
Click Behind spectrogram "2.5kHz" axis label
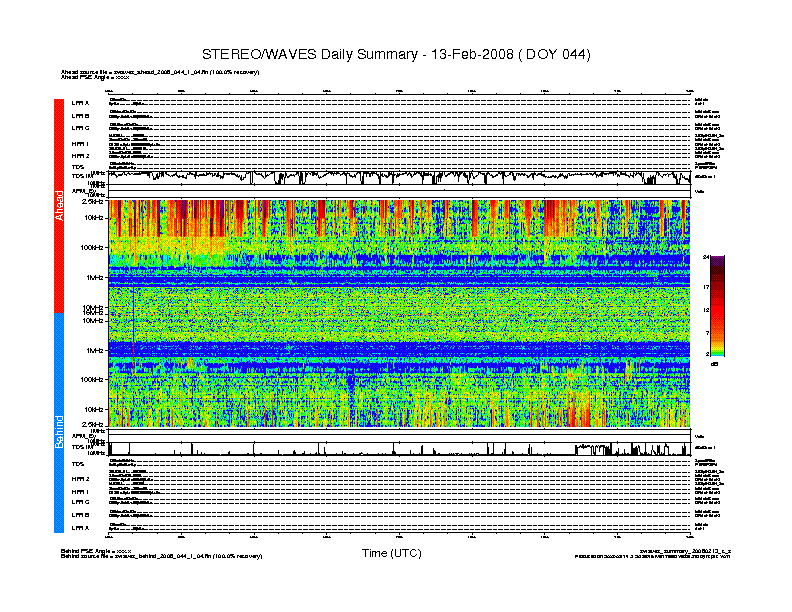pos(92,424)
